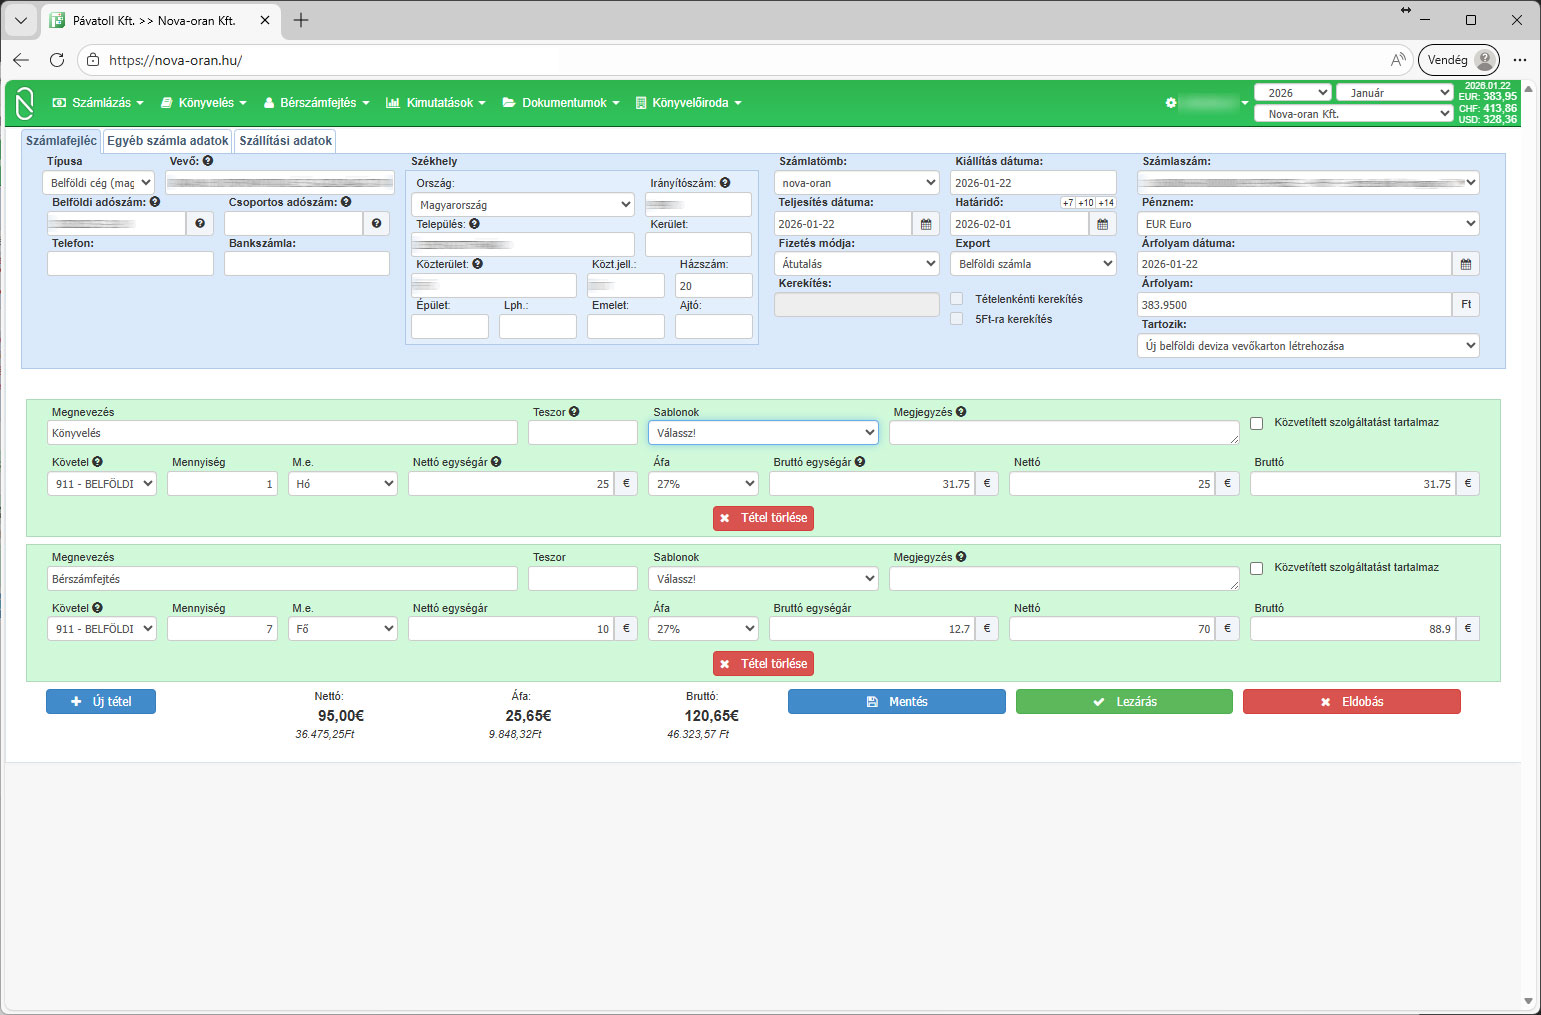The width and height of the screenshot is (1541, 1015).
Task: Open calendar picker for Teljesítés dátuma
Action: [926, 224]
